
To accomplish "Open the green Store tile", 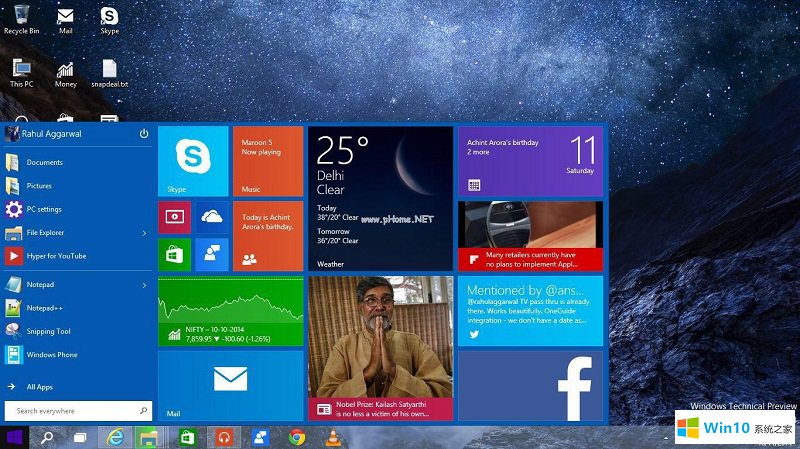I will click(x=174, y=255).
